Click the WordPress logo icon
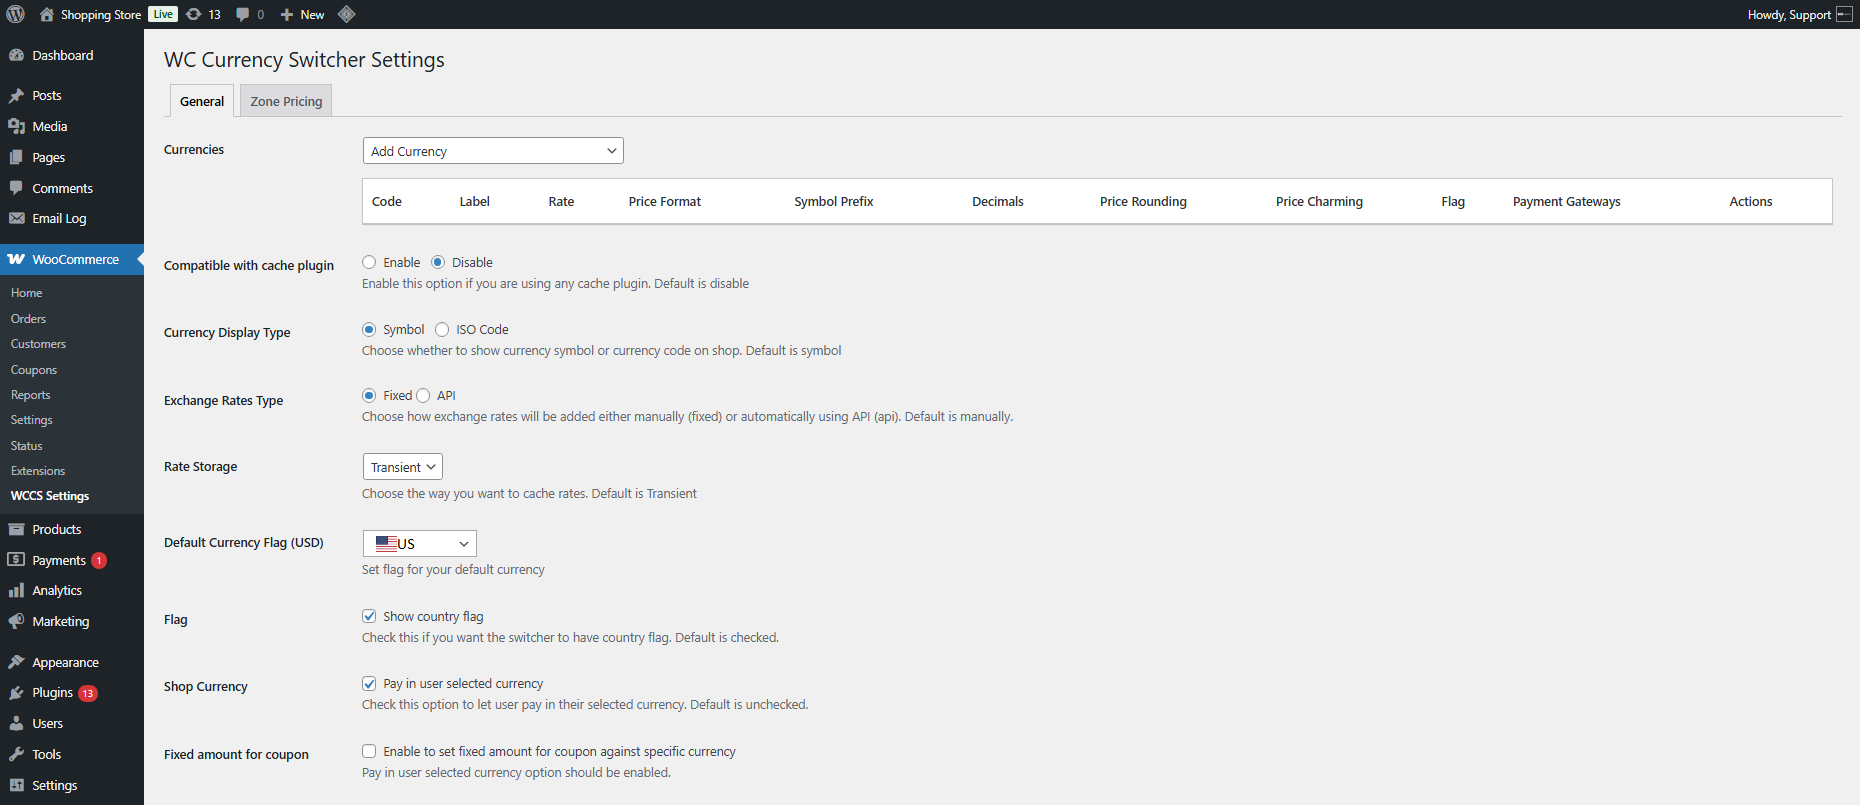This screenshot has width=1861, height=805. (x=15, y=14)
